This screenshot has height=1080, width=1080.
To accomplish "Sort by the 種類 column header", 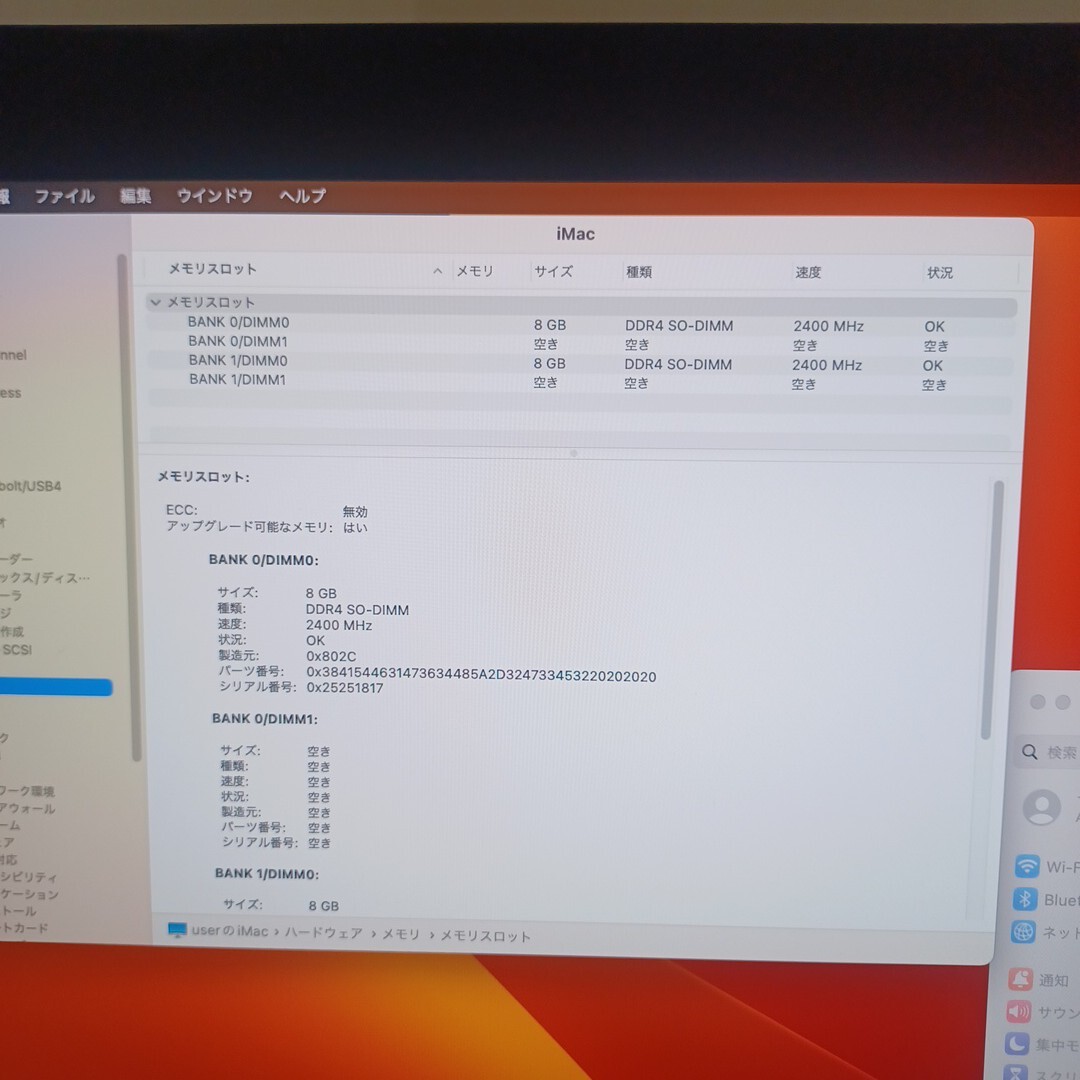I will click(x=638, y=272).
